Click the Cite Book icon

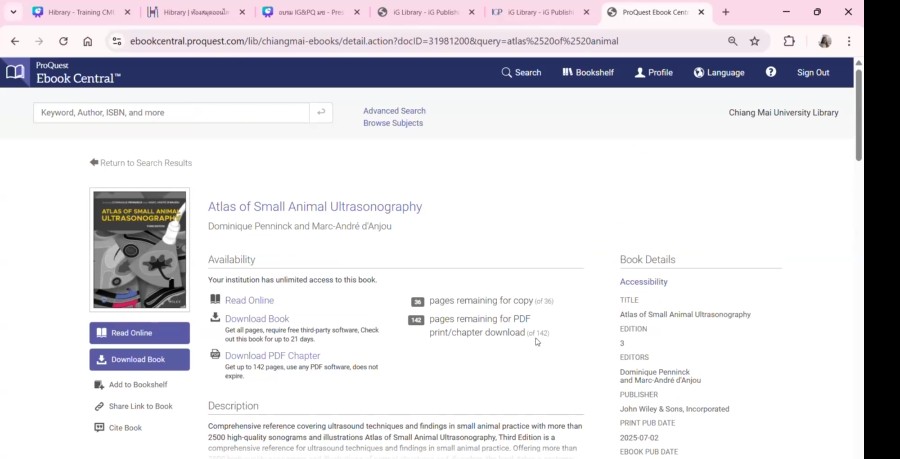(99, 428)
